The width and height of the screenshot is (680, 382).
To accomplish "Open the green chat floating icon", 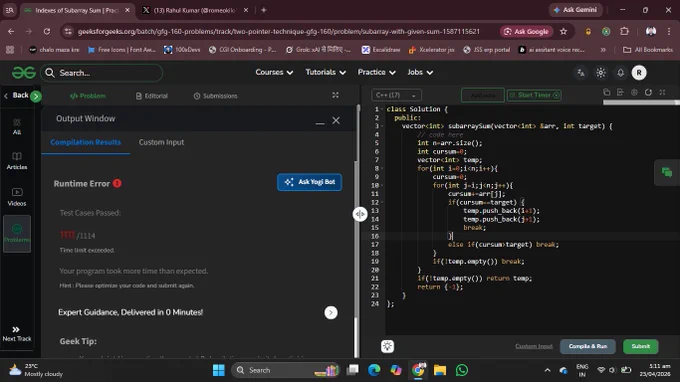I will [667, 173].
